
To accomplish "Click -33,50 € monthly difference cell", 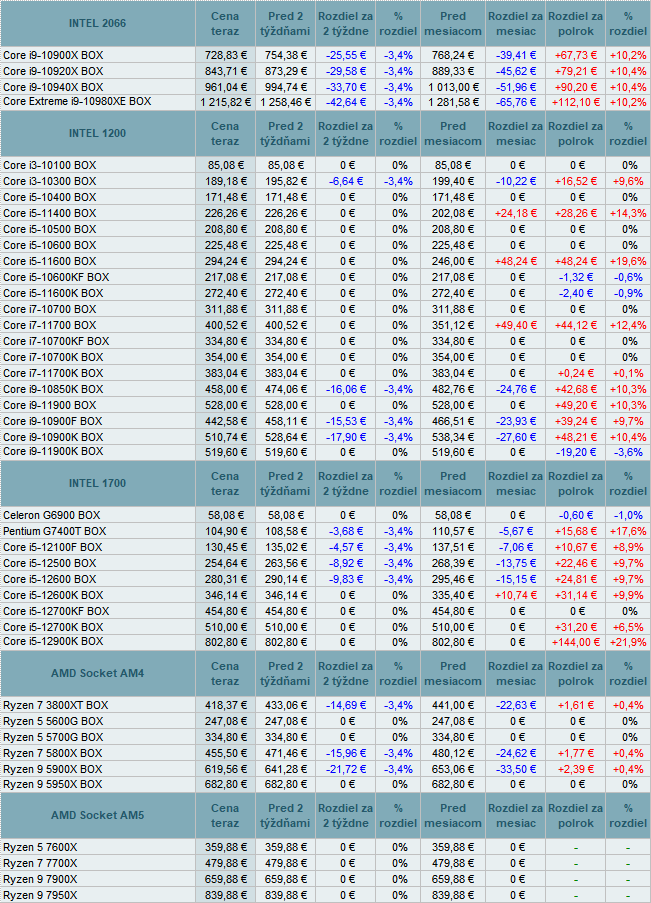I will pos(516,769).
